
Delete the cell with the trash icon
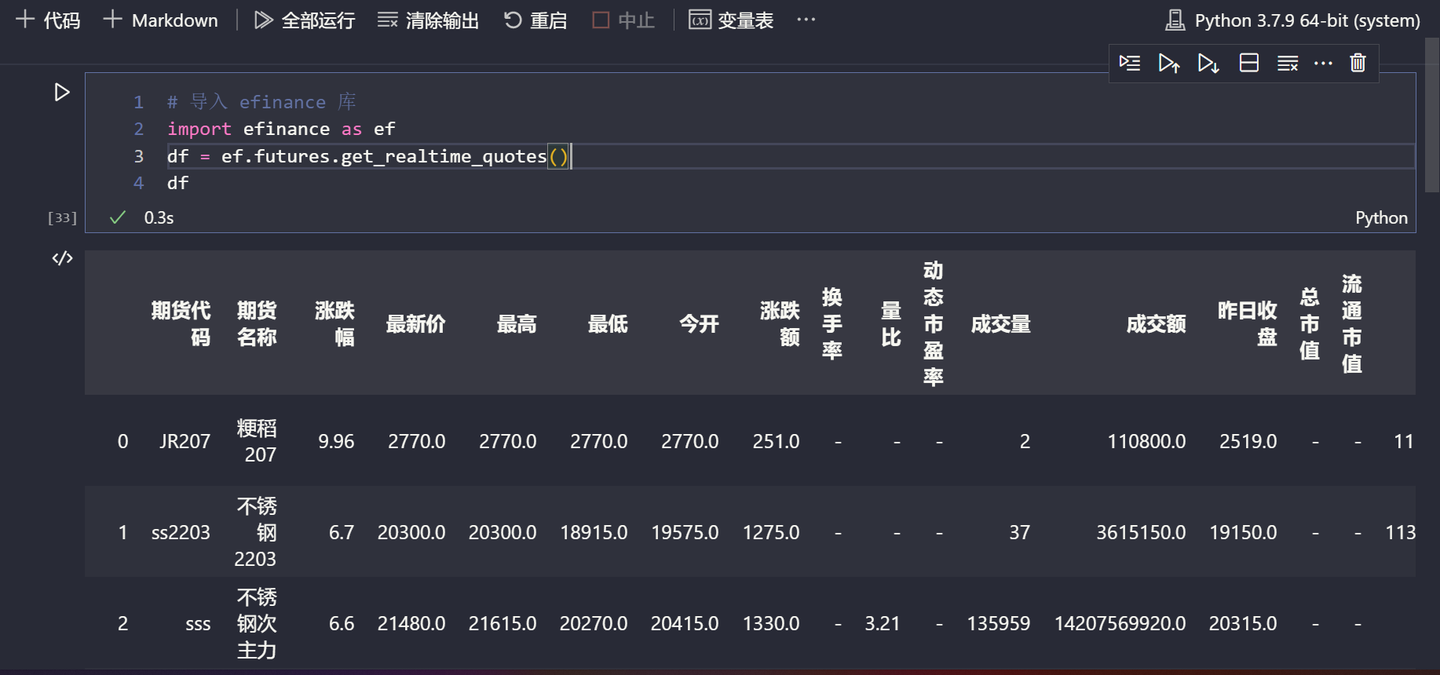pos(1357,62)
